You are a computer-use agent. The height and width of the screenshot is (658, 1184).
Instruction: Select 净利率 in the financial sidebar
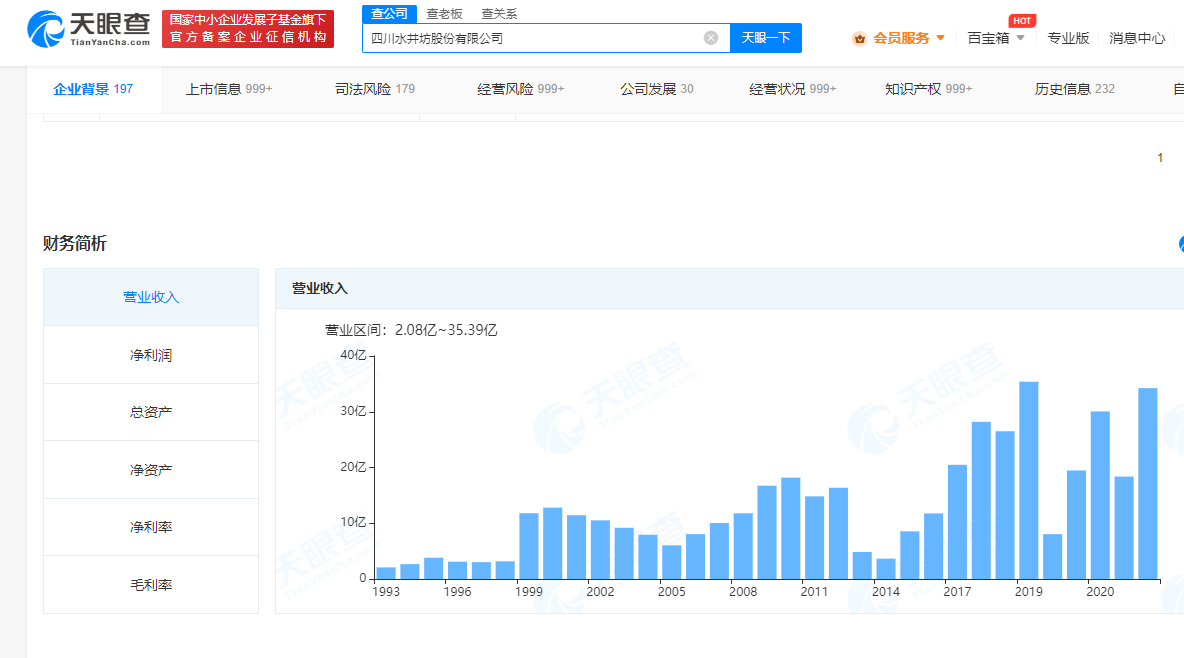point(151,527)
